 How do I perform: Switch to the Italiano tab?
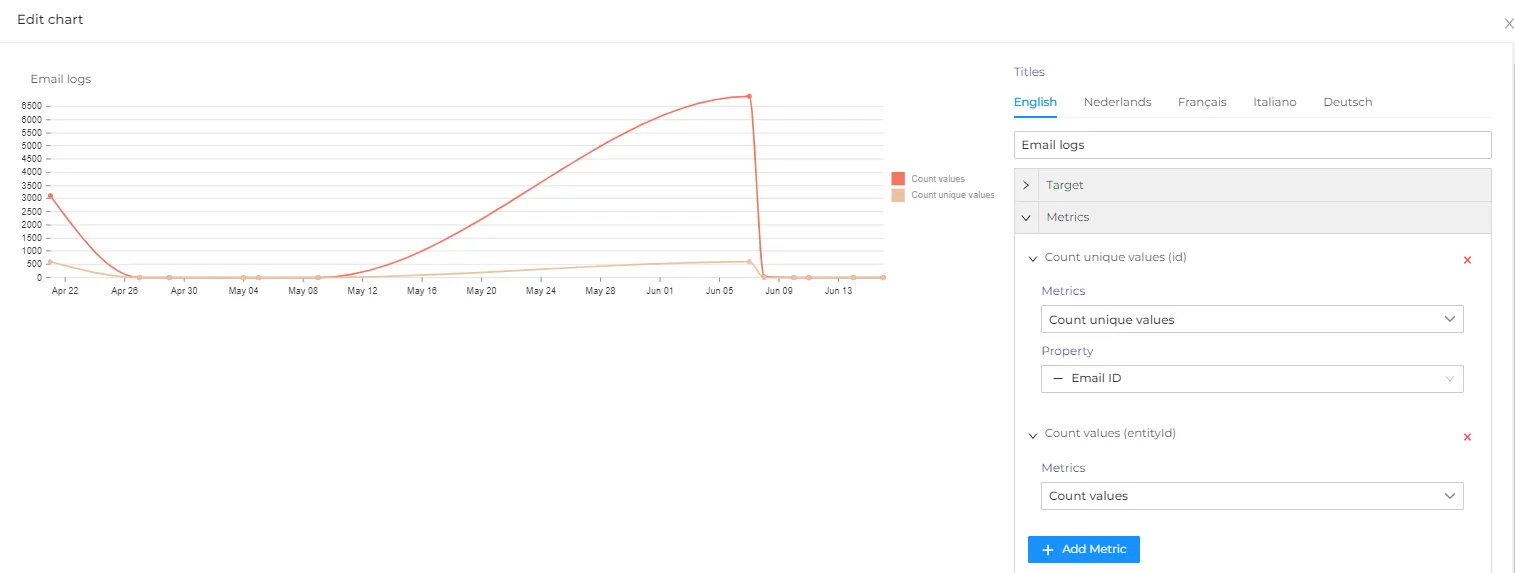coord(1275,102)
